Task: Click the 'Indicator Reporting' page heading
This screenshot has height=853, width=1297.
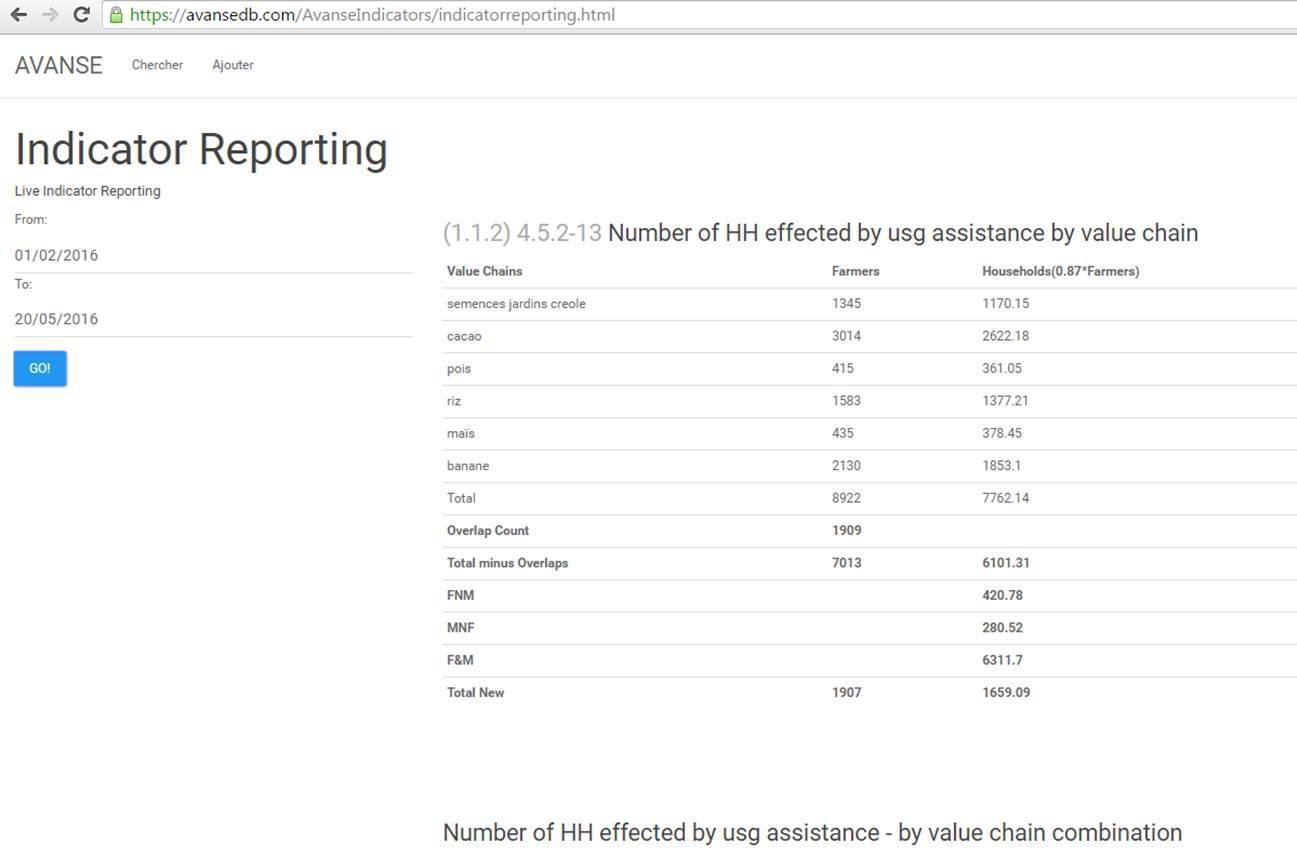Action: pos(201,149)
